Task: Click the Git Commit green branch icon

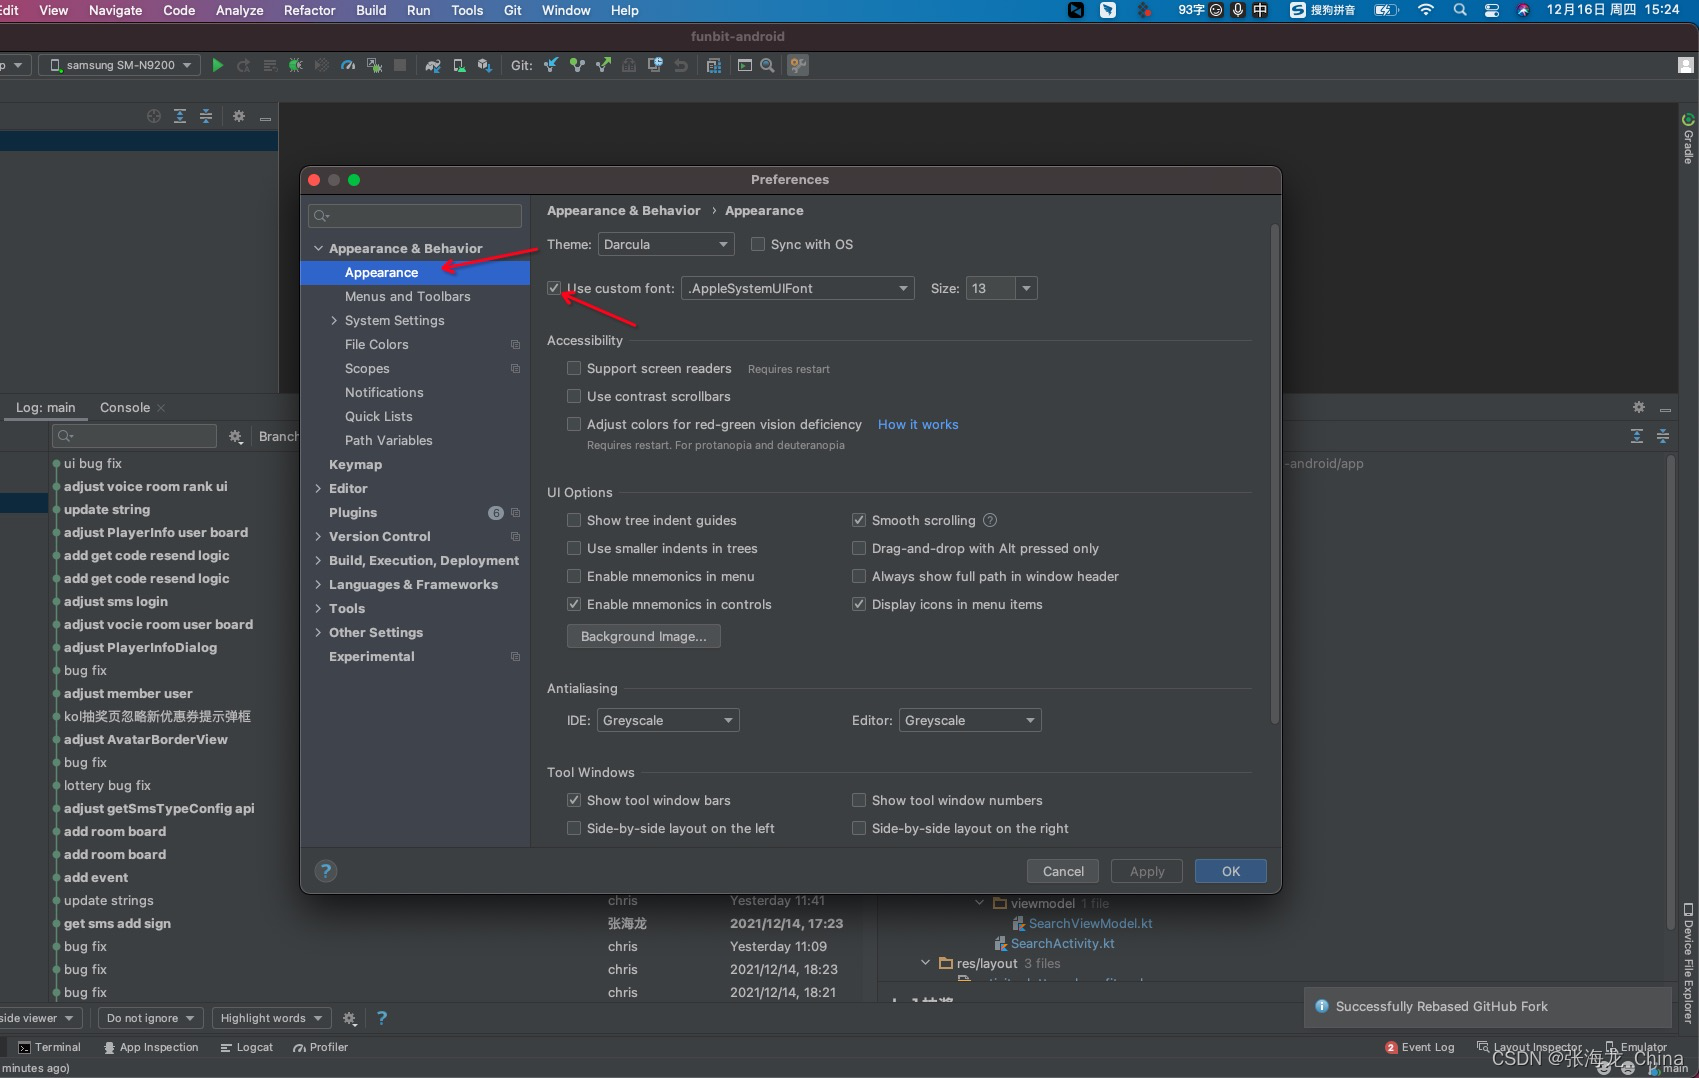Action: [577, 65]
